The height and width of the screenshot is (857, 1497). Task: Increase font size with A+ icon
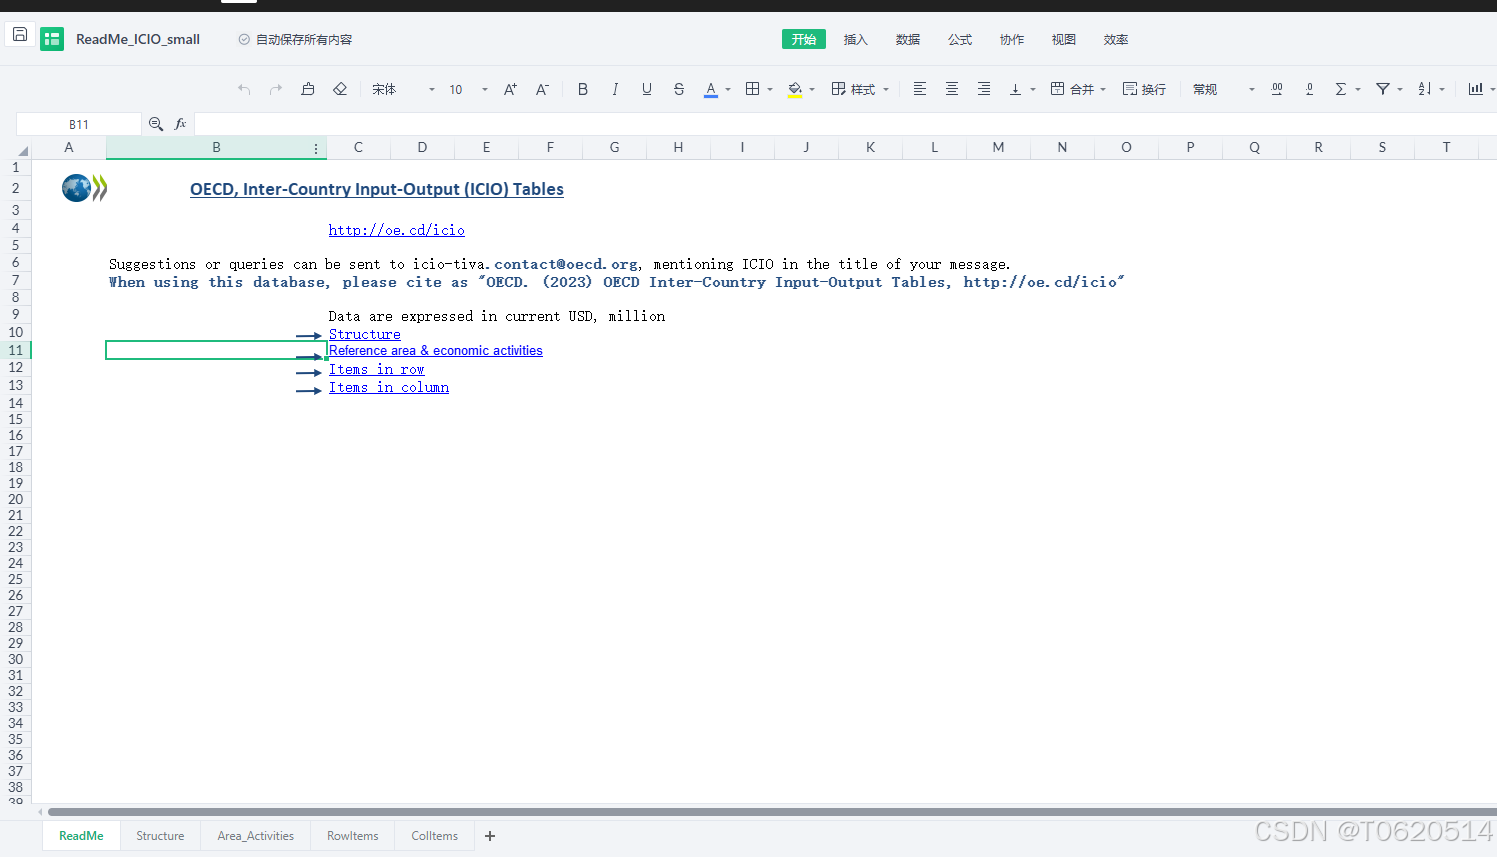510,89
